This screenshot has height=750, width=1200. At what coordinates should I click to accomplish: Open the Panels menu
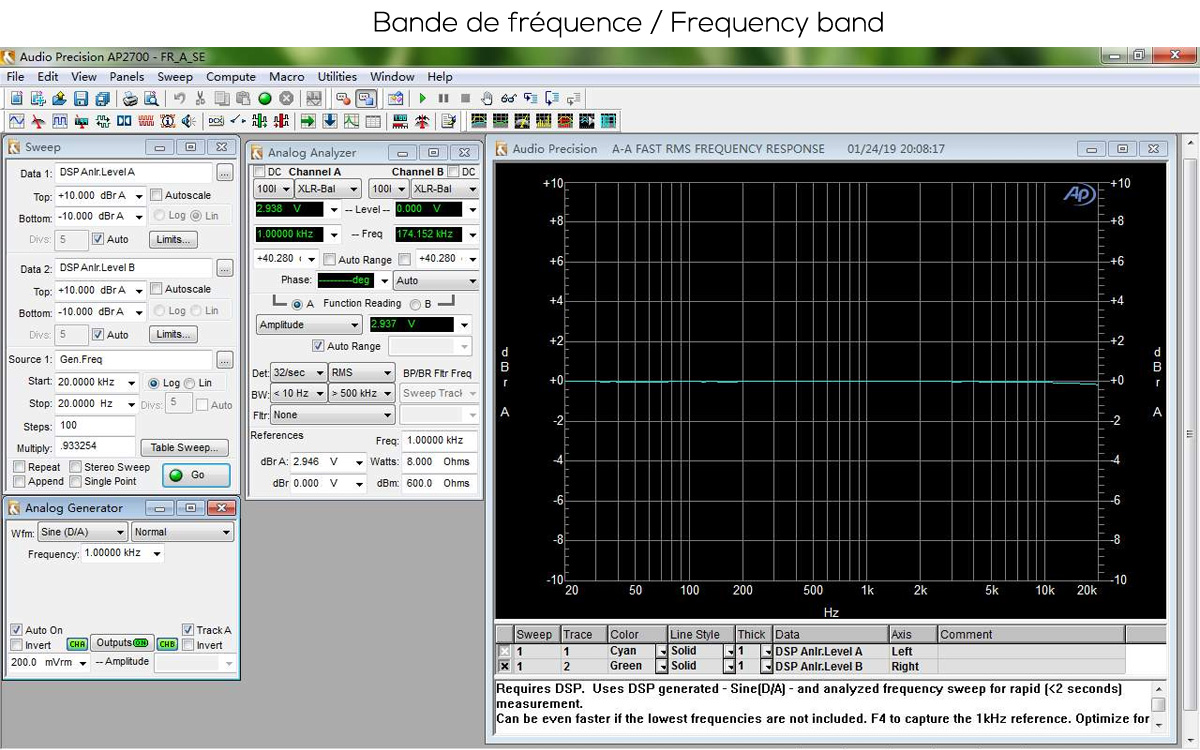[126, 76]
